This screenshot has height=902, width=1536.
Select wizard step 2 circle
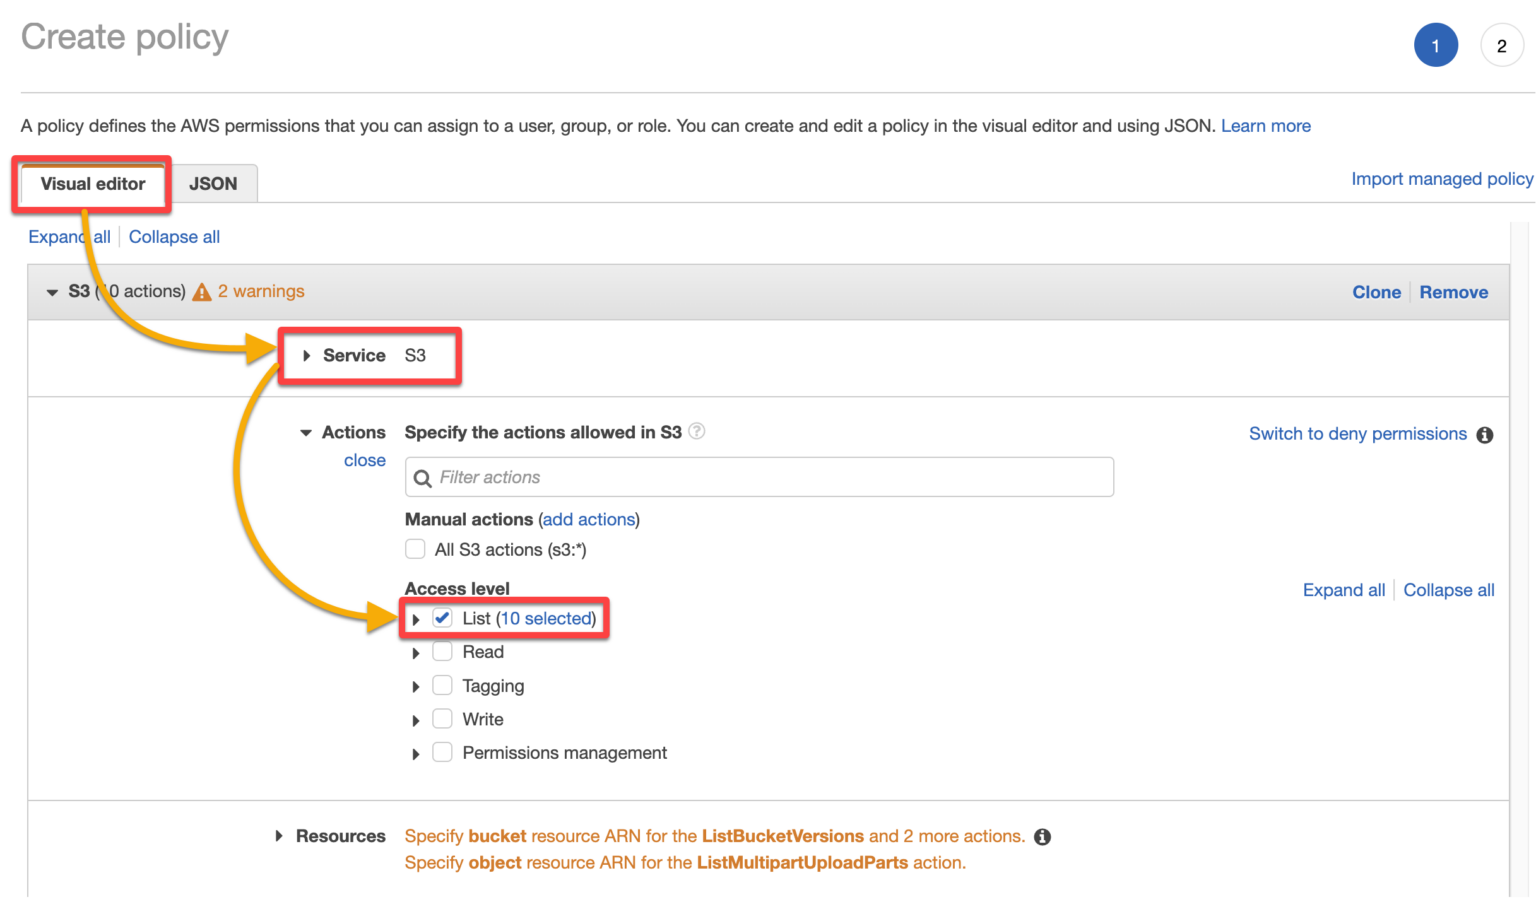pos(1502,44)
